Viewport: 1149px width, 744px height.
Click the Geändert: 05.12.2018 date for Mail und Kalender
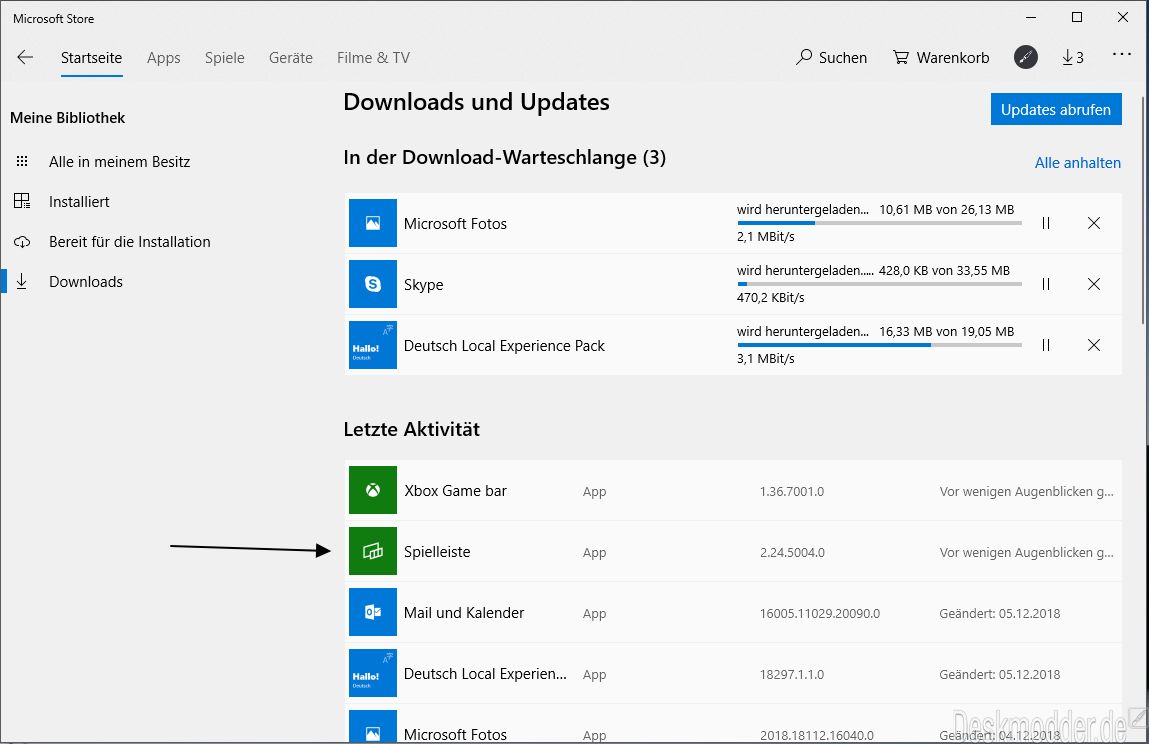1000,613
